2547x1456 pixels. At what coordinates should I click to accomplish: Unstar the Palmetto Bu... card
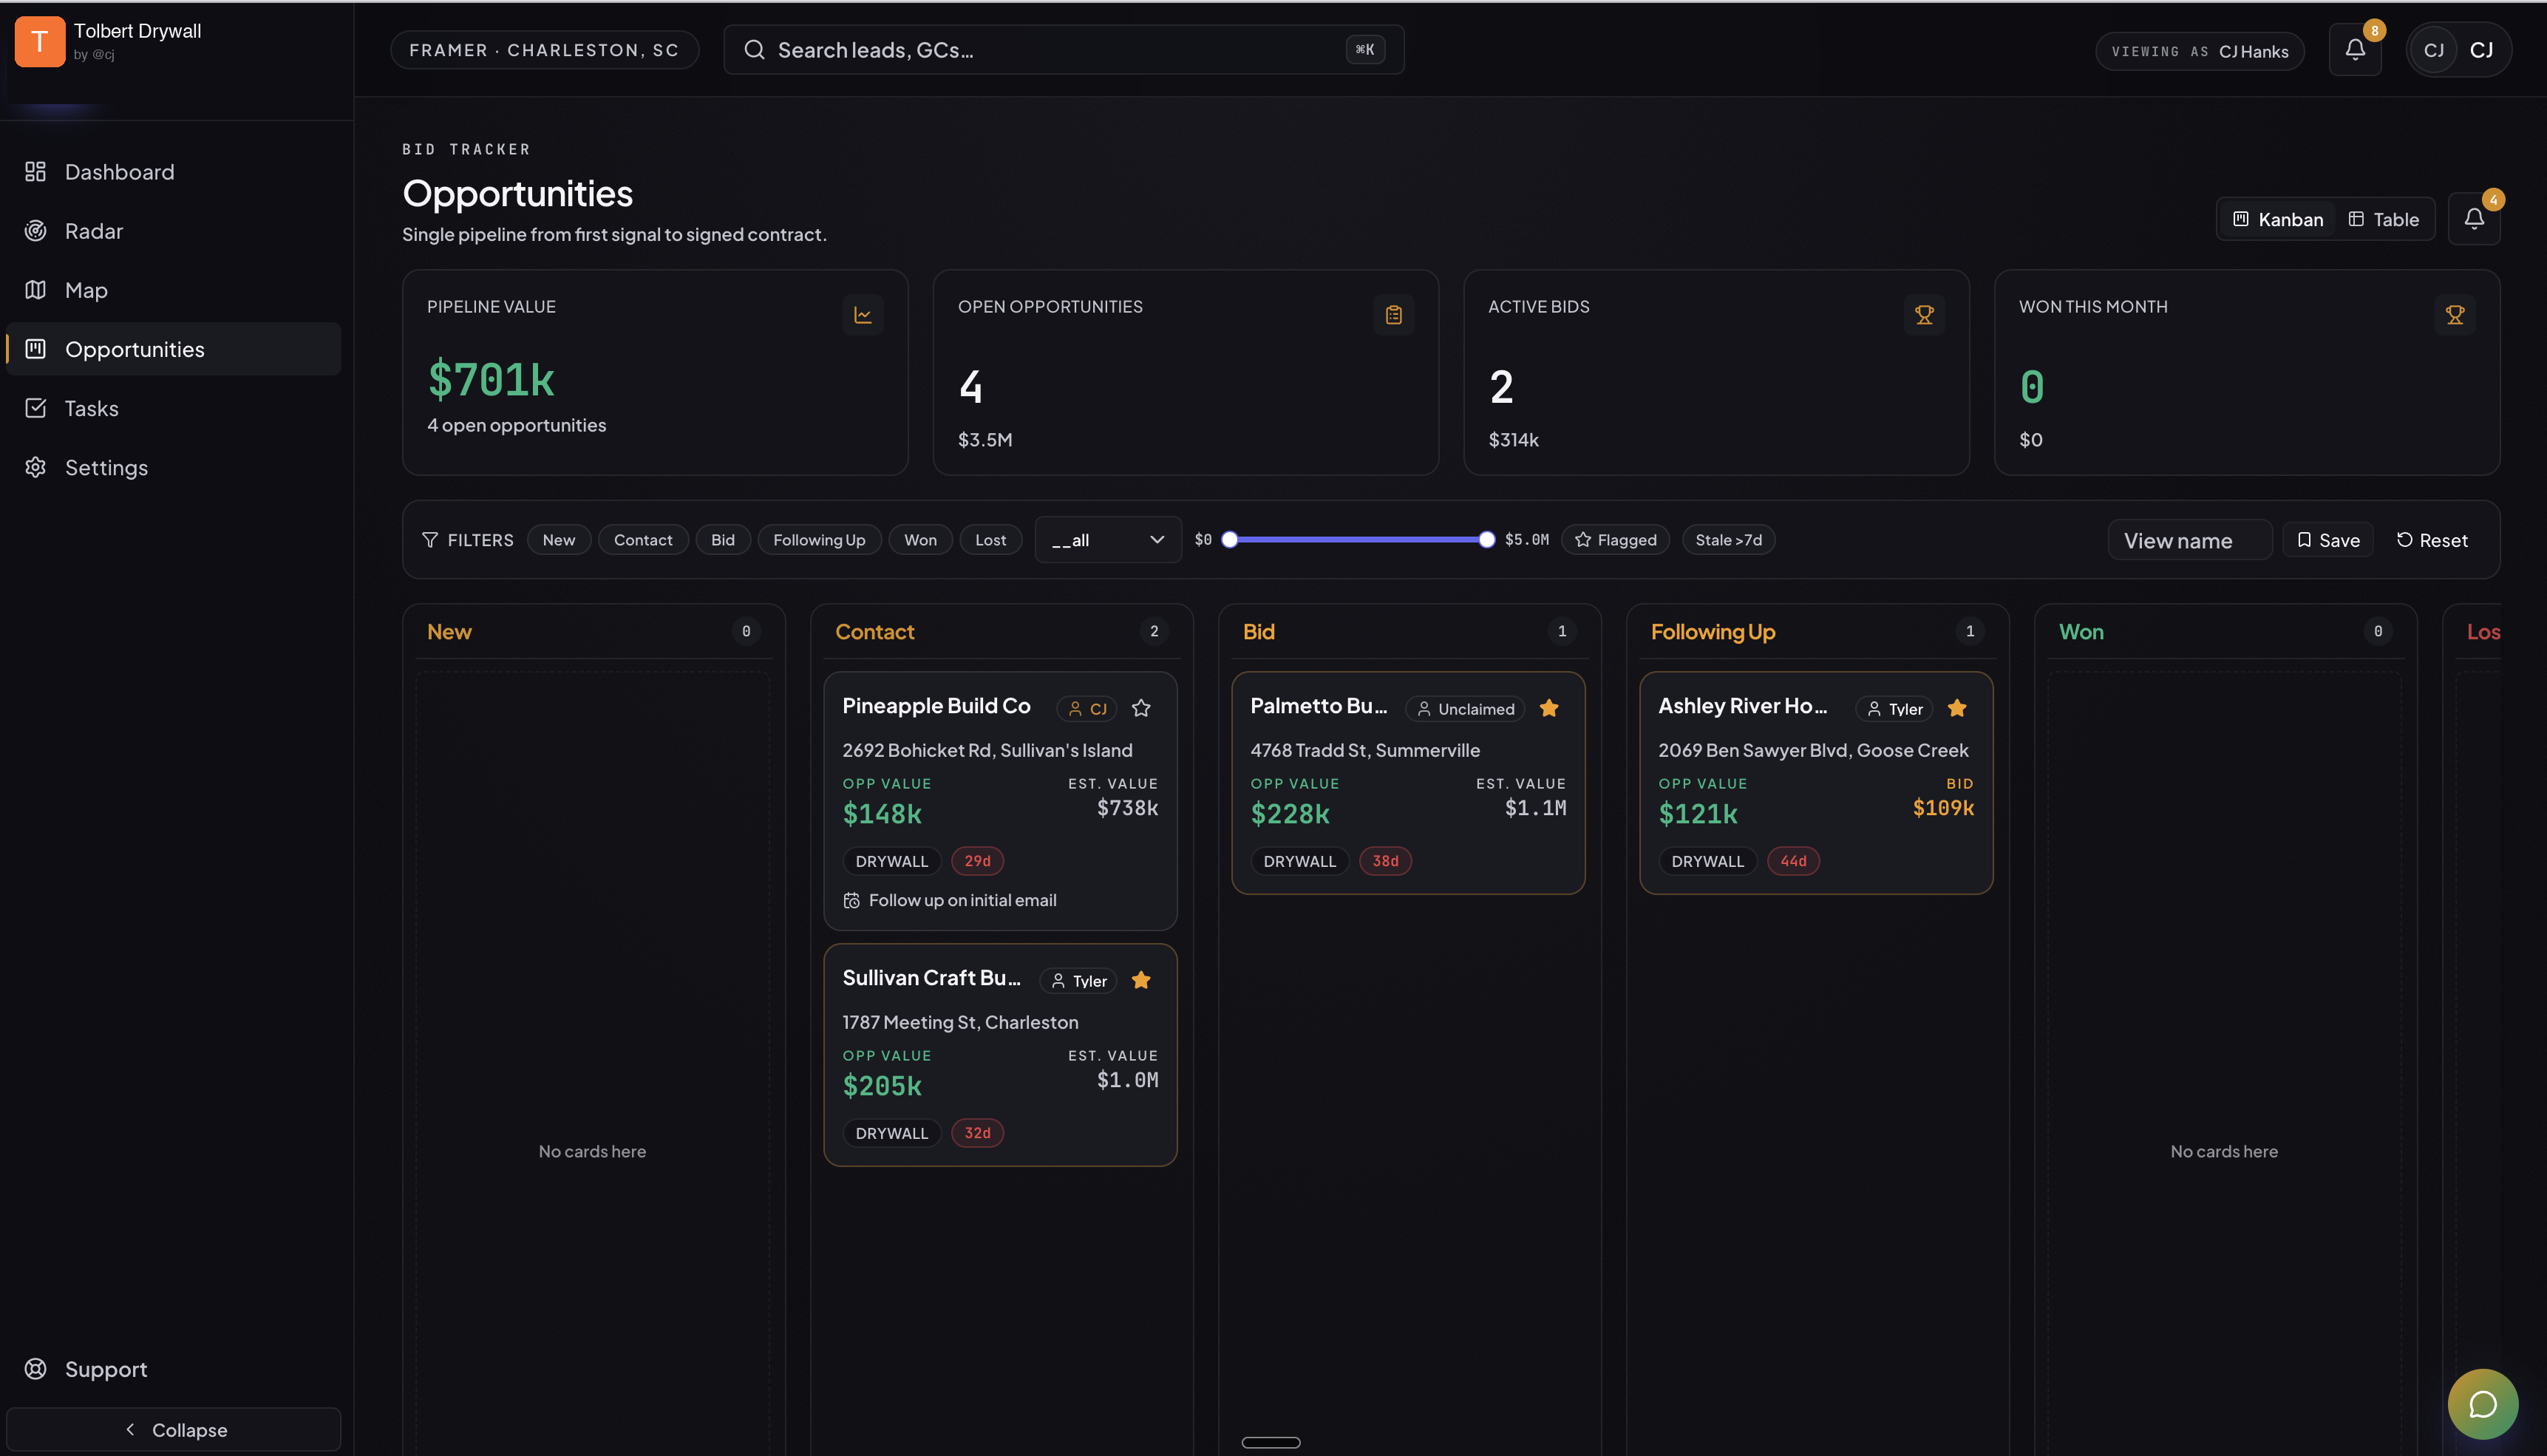coord(1549,708)
